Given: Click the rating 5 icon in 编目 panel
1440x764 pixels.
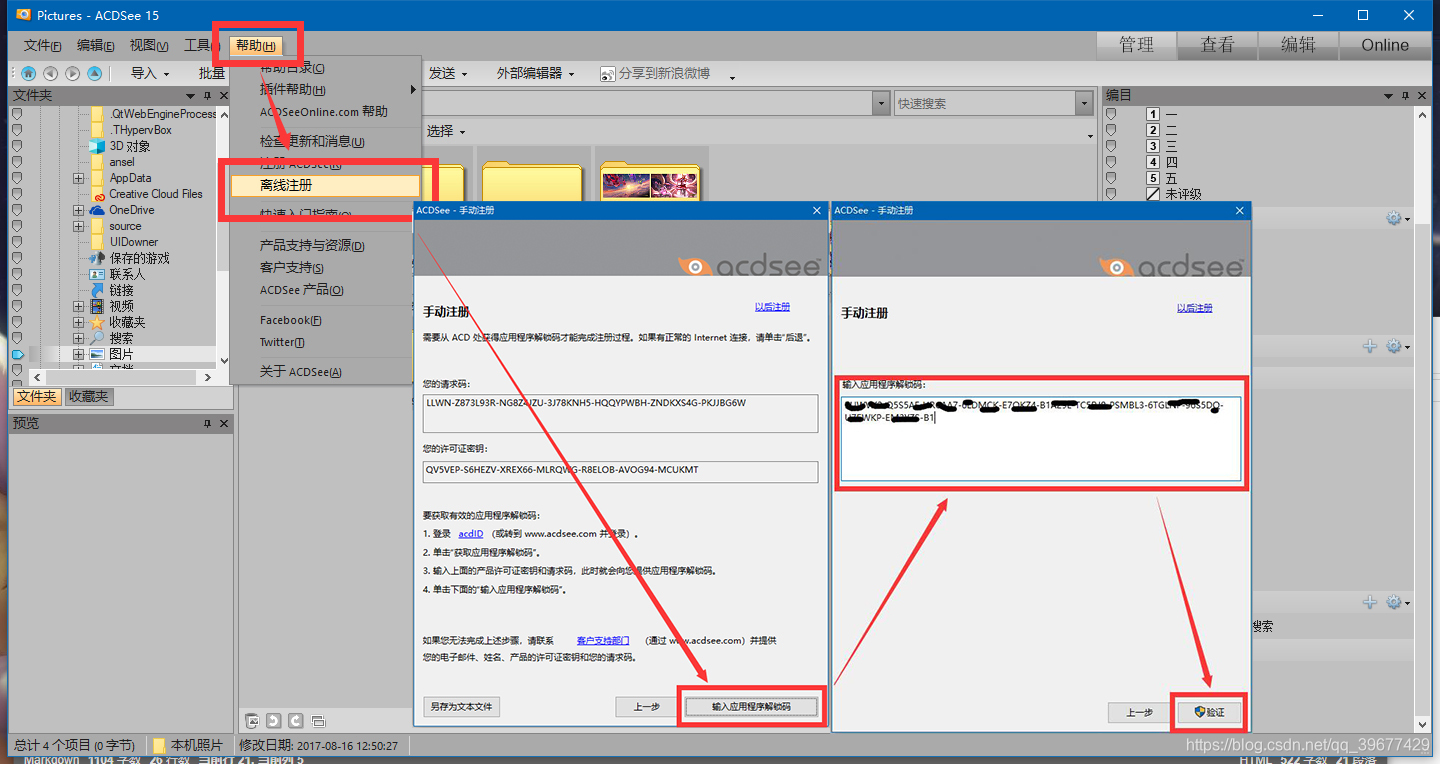Looking at the screenshot, I should coord(1153,179).
